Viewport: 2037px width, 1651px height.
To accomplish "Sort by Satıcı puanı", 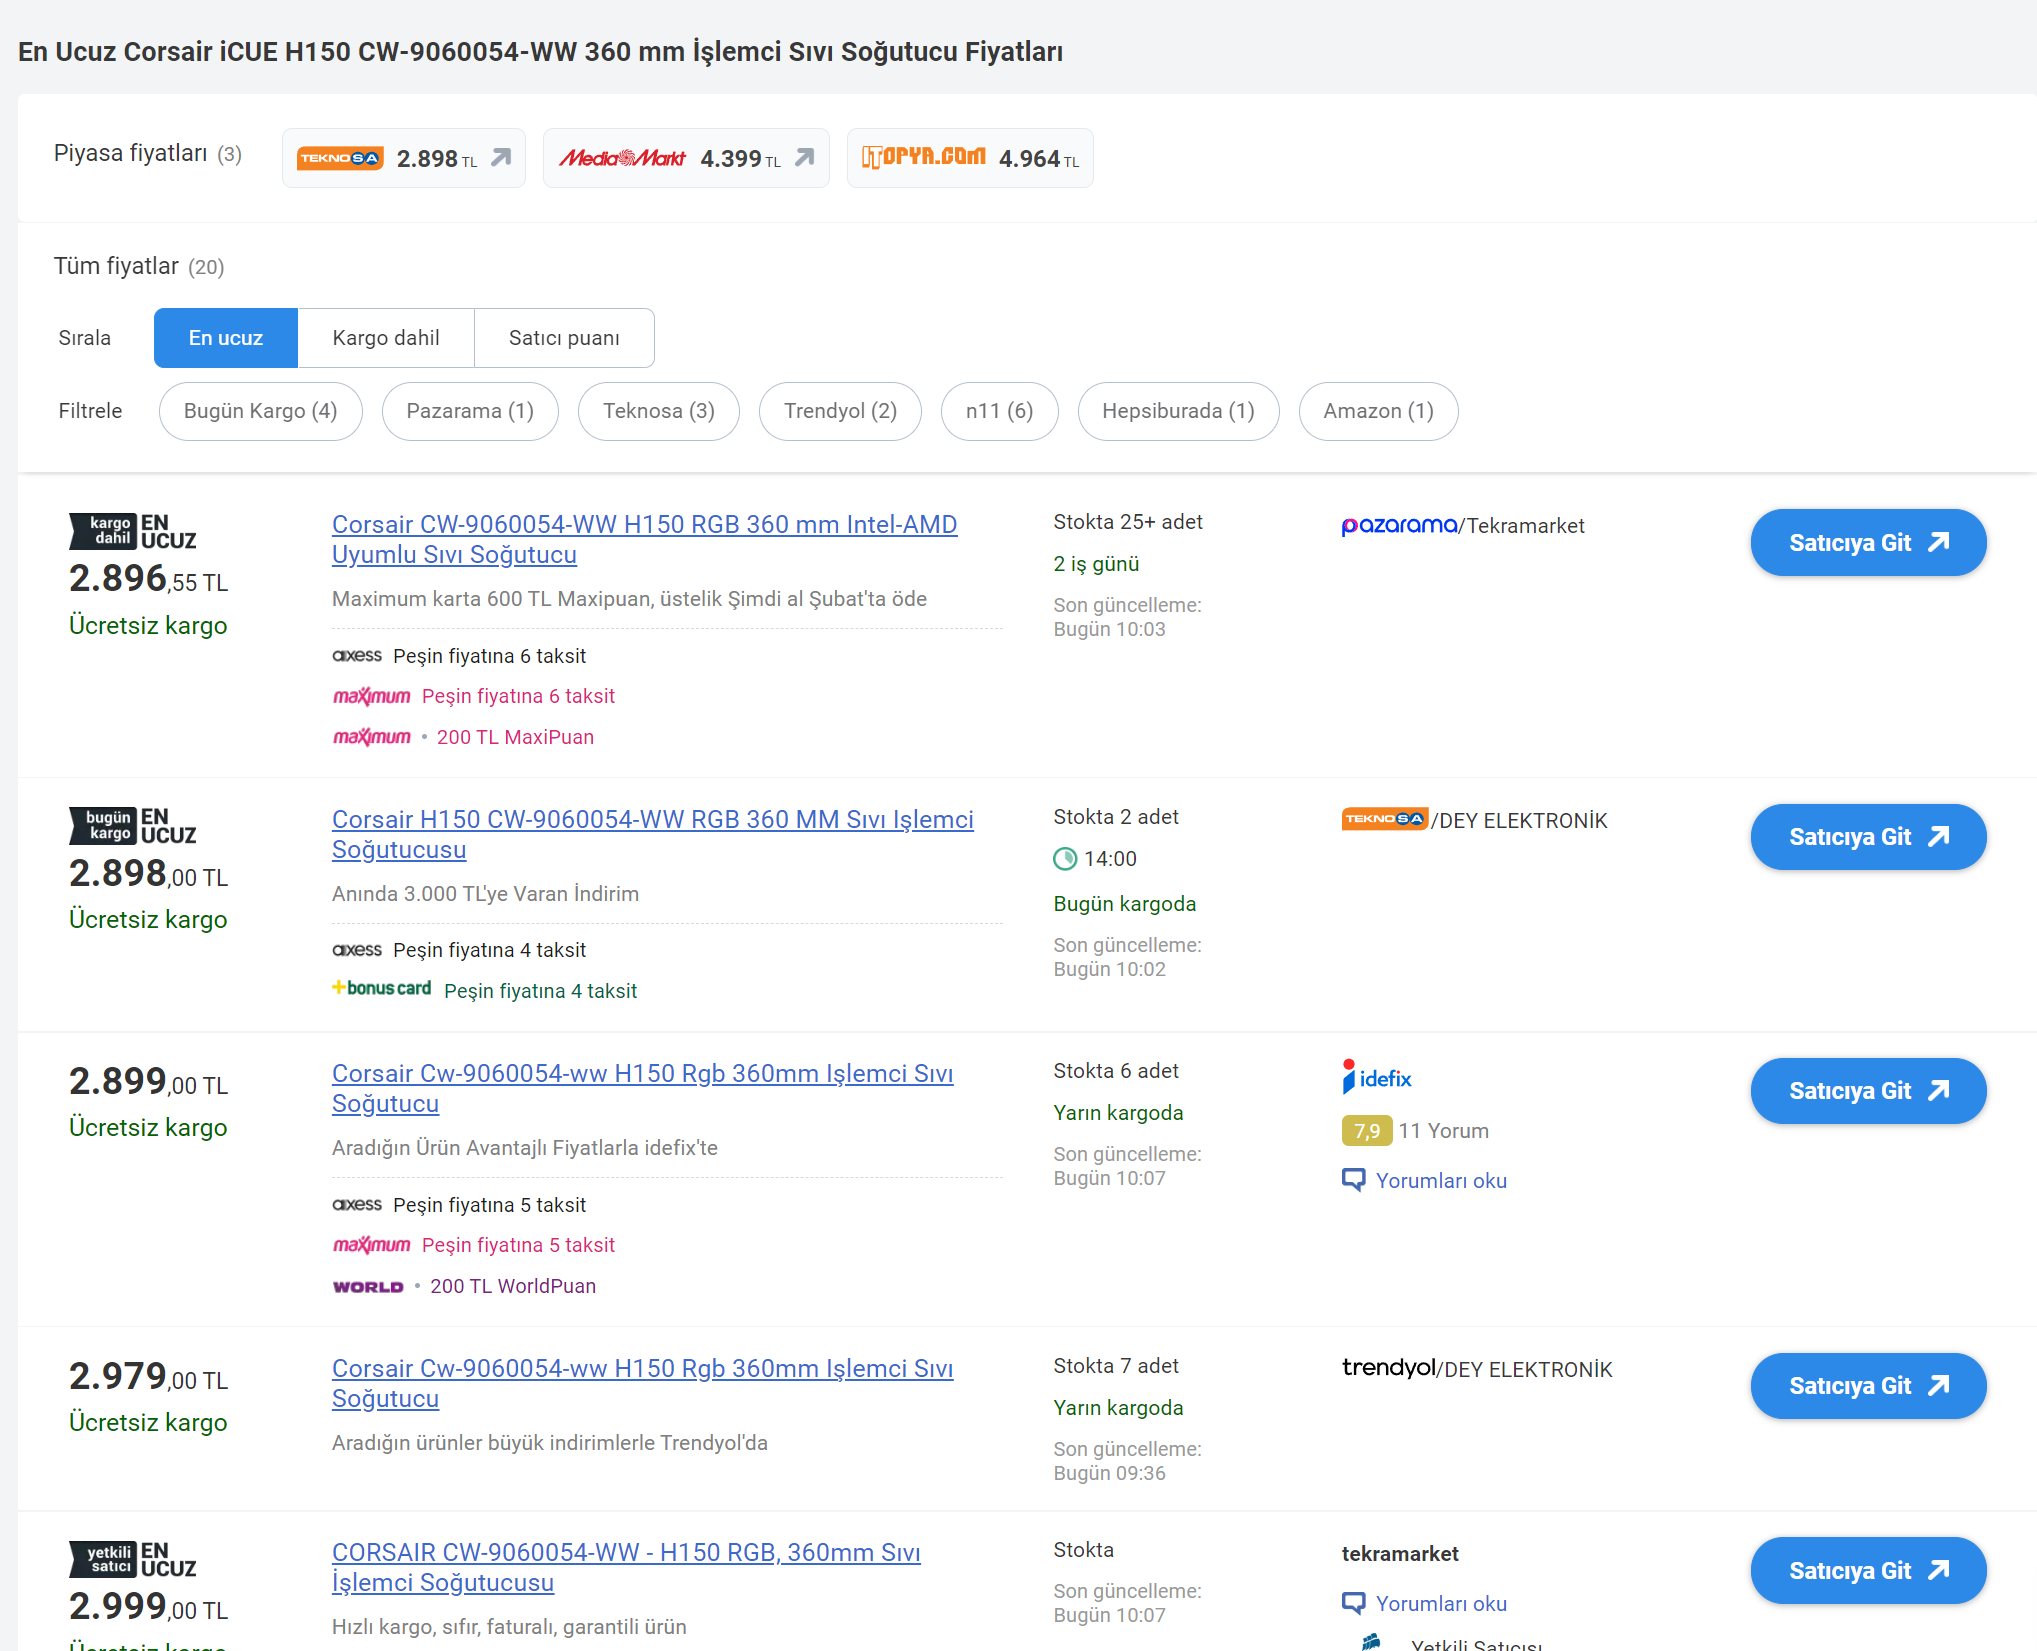I will coord(564,338).
